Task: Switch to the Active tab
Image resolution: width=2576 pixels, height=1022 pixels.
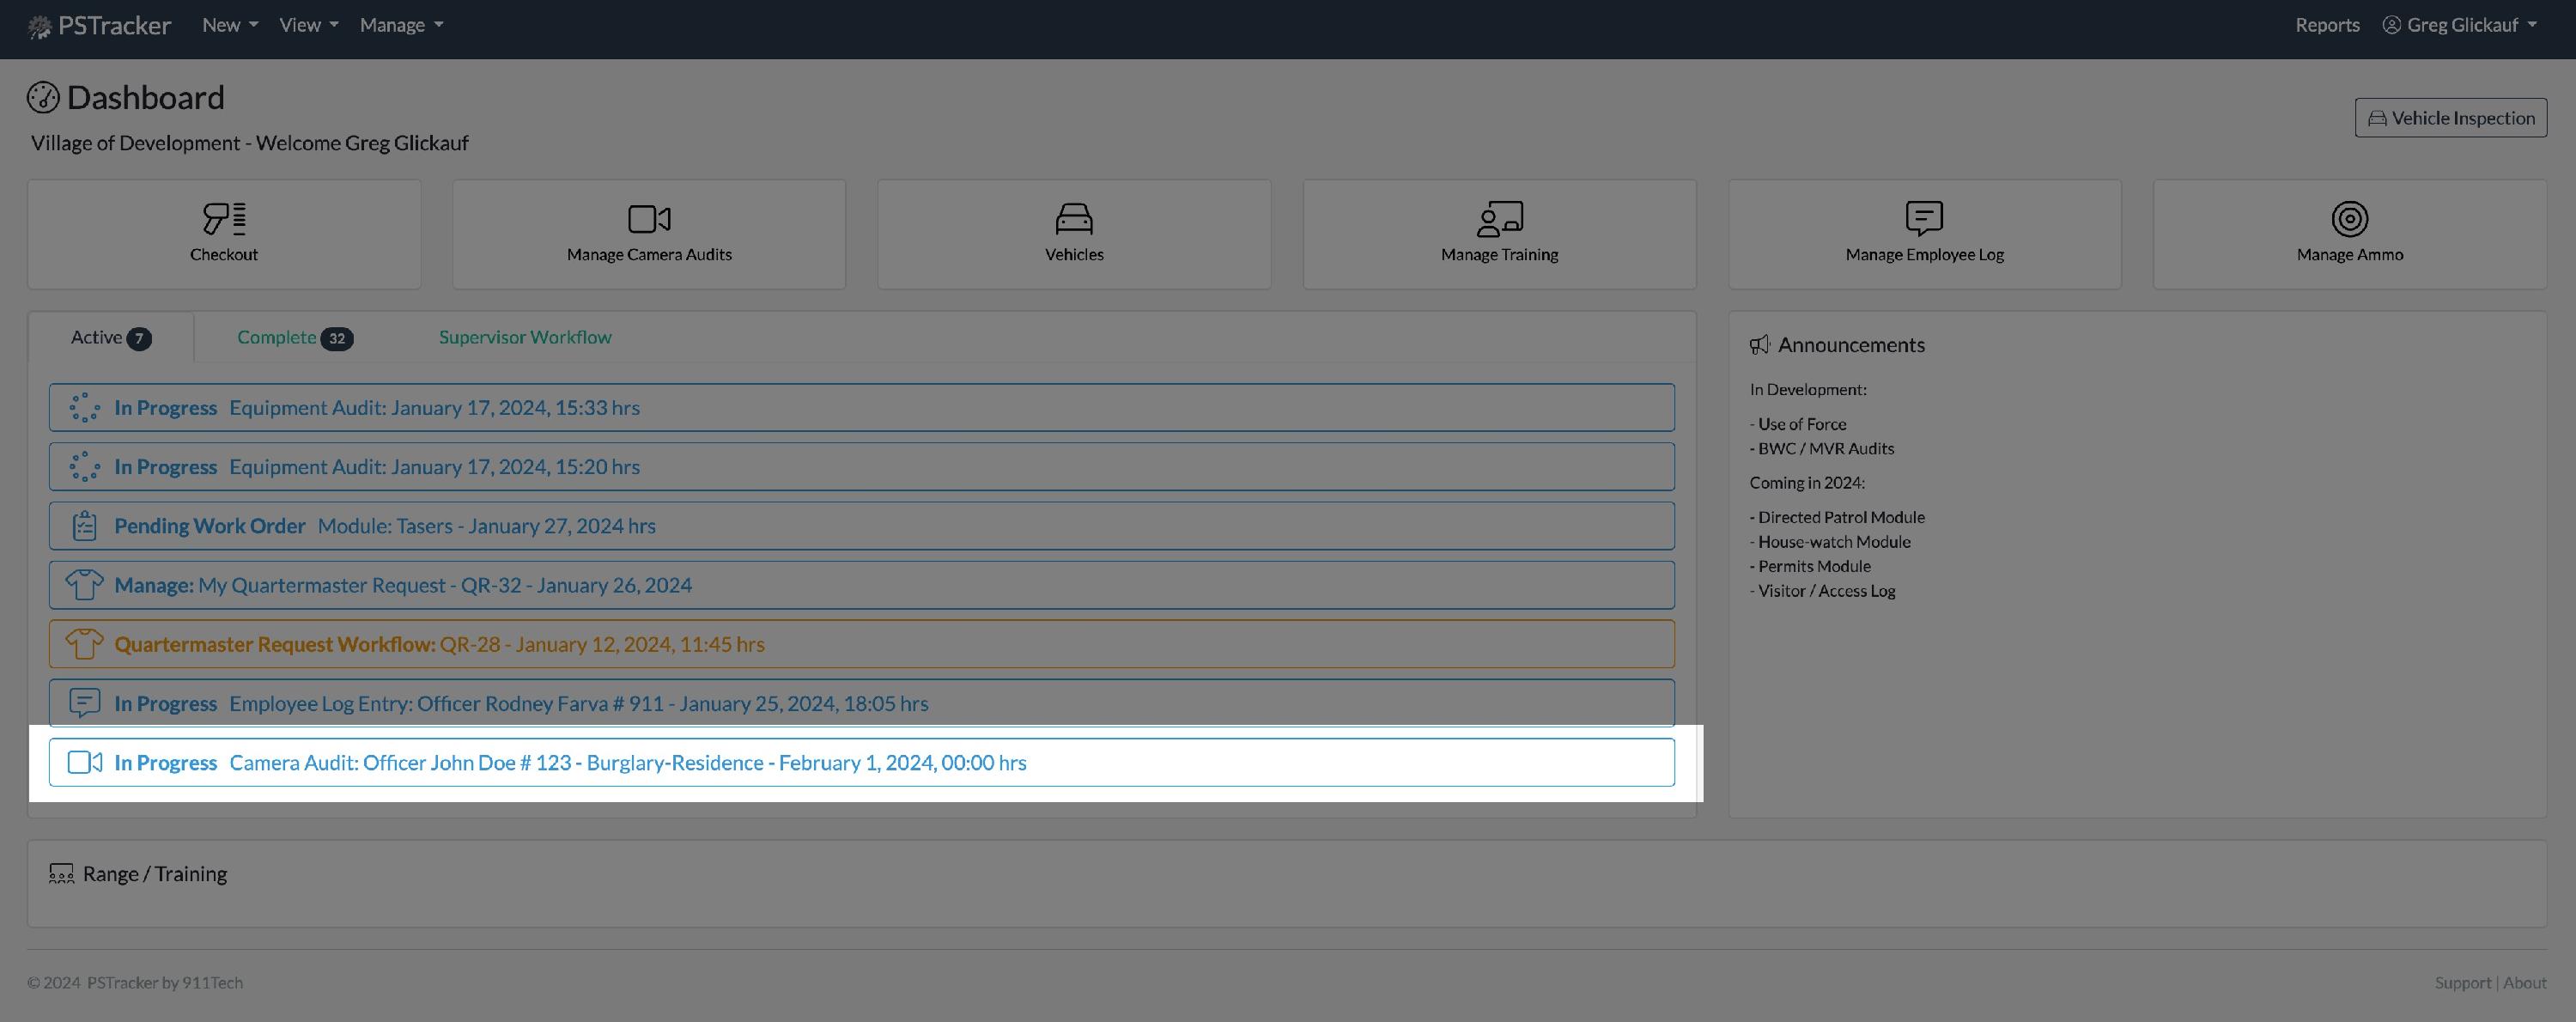Action: tap(111, 337)
